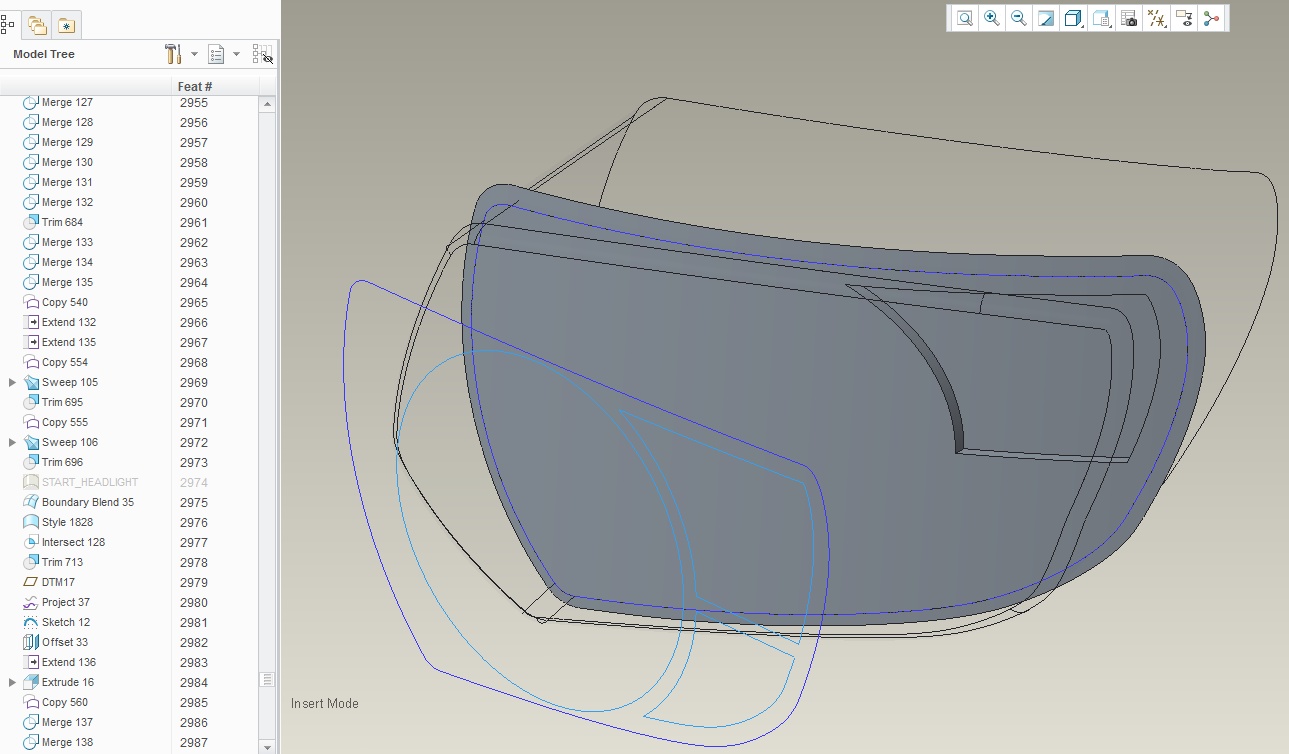The width and height of the screenshot is (1289, 754).
Task: Select the DTM17 datum plane
Action: (58, 582)
